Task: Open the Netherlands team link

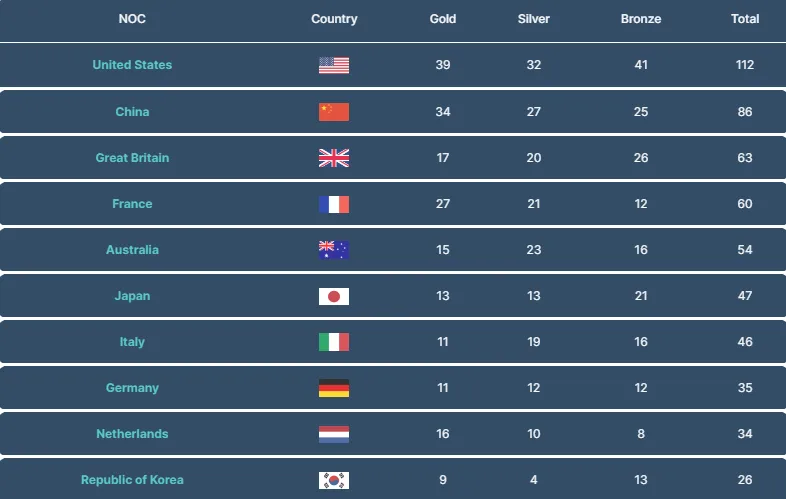Action: pos(132,433)
